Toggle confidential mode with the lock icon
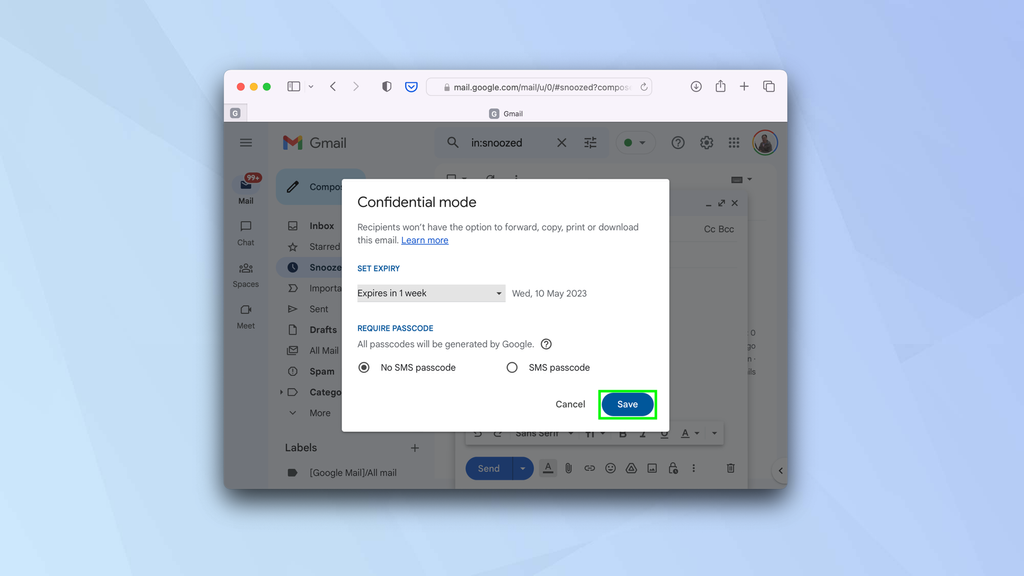 pyautogui.click(x=672, y=468)
